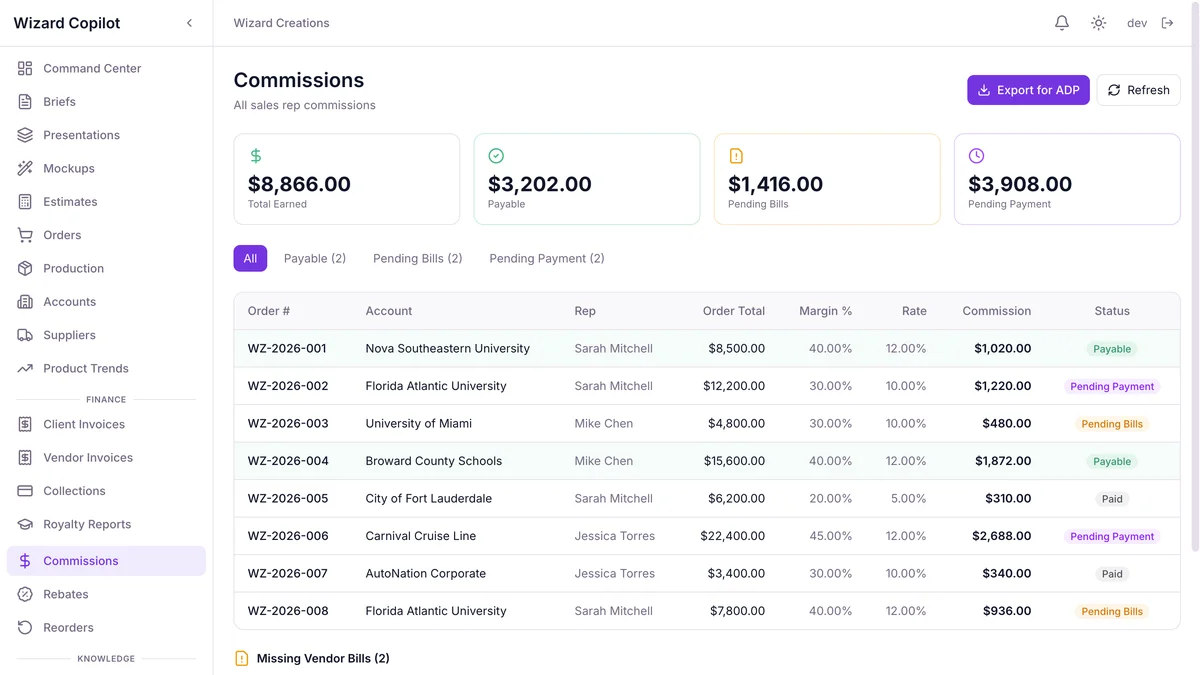
Task: Log out using the exit icon
Action: coord(1167,23)
